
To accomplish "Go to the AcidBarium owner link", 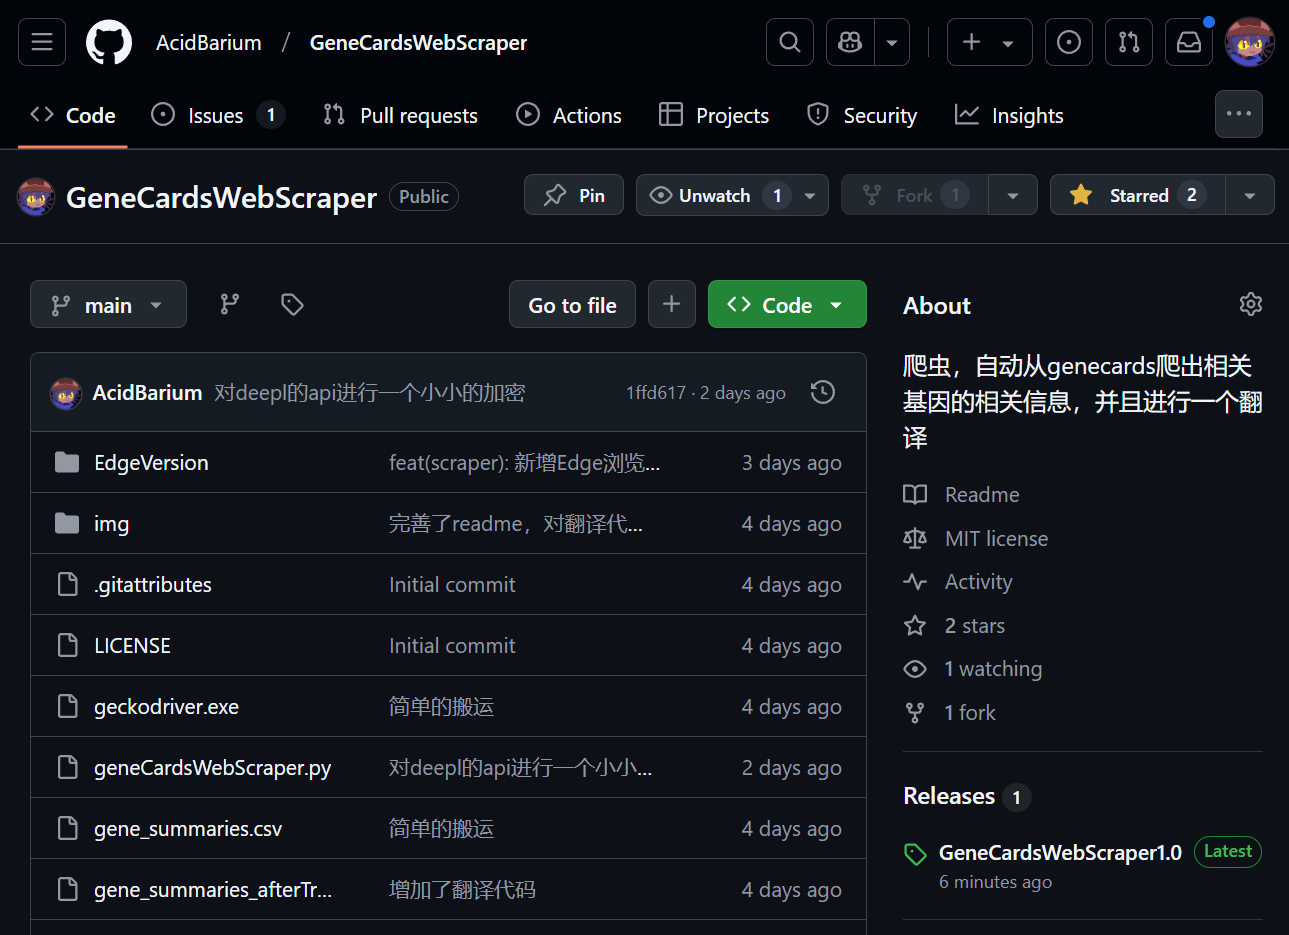I will [209, 43].
